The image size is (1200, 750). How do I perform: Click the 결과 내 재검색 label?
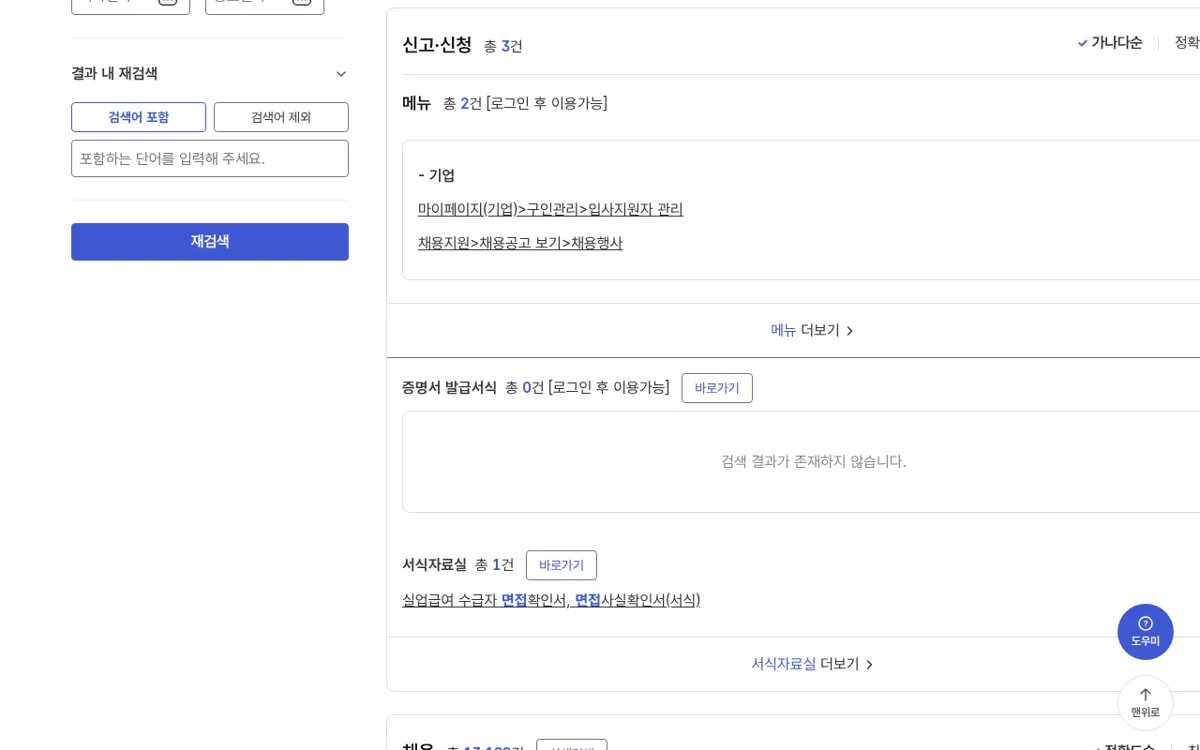(114, 73)
